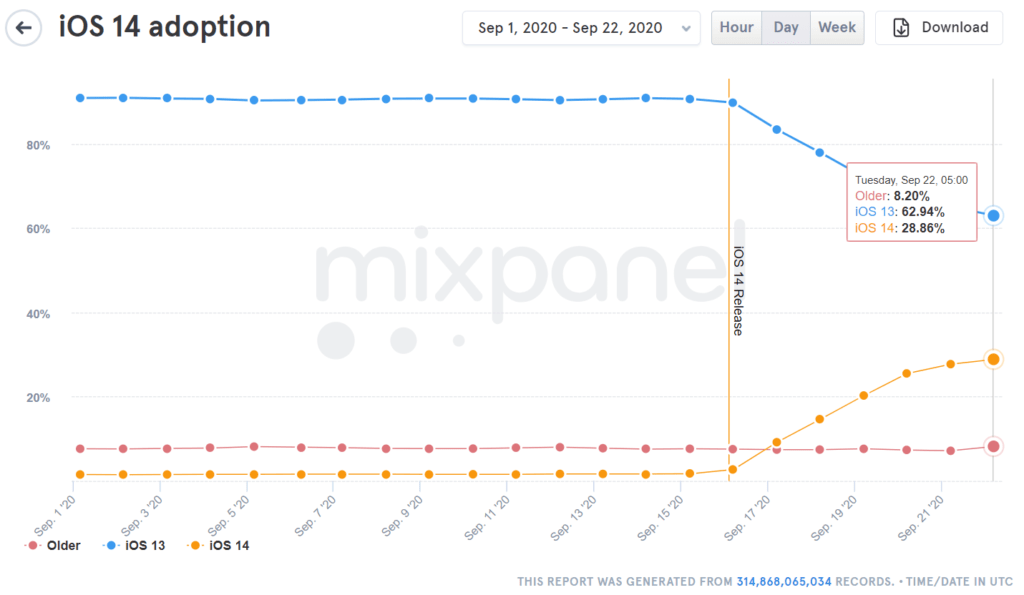Click the highlighted iOS 13 Sep 22 data point
Viewport: 1024px width, 595px height.
pos(993,215)
